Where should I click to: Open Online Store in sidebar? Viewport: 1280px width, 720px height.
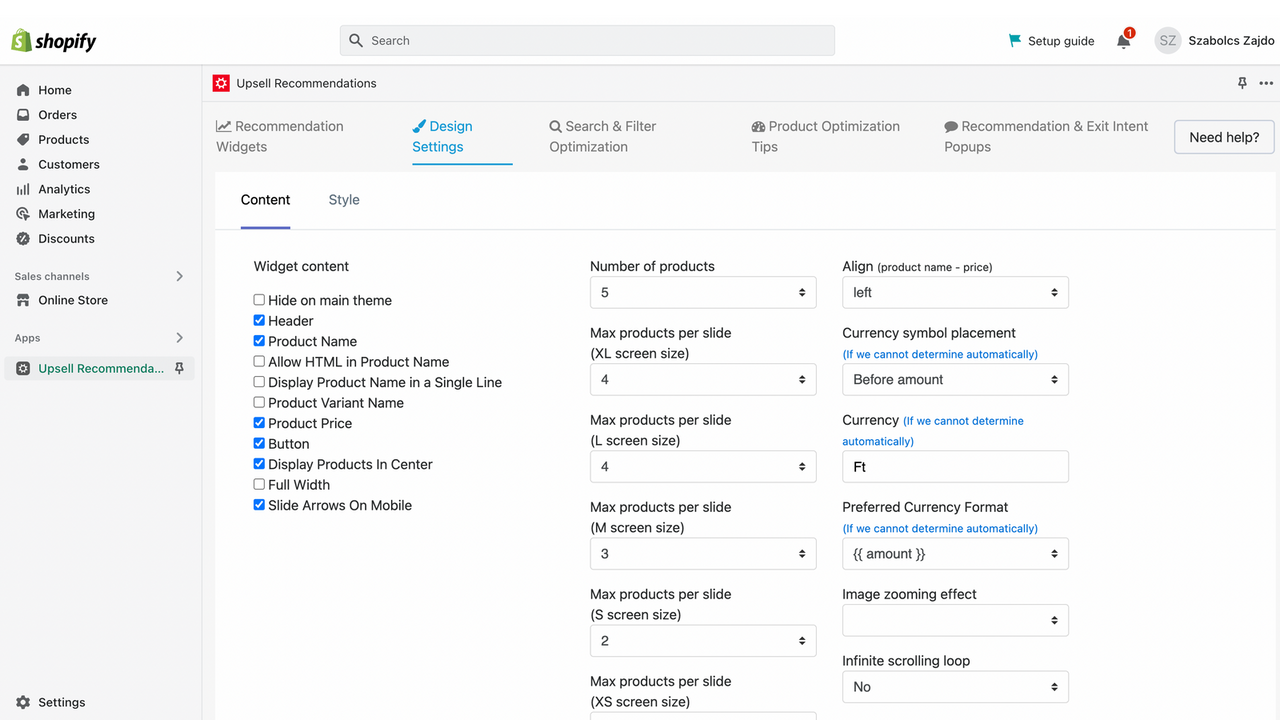click(x=73, y=300)
